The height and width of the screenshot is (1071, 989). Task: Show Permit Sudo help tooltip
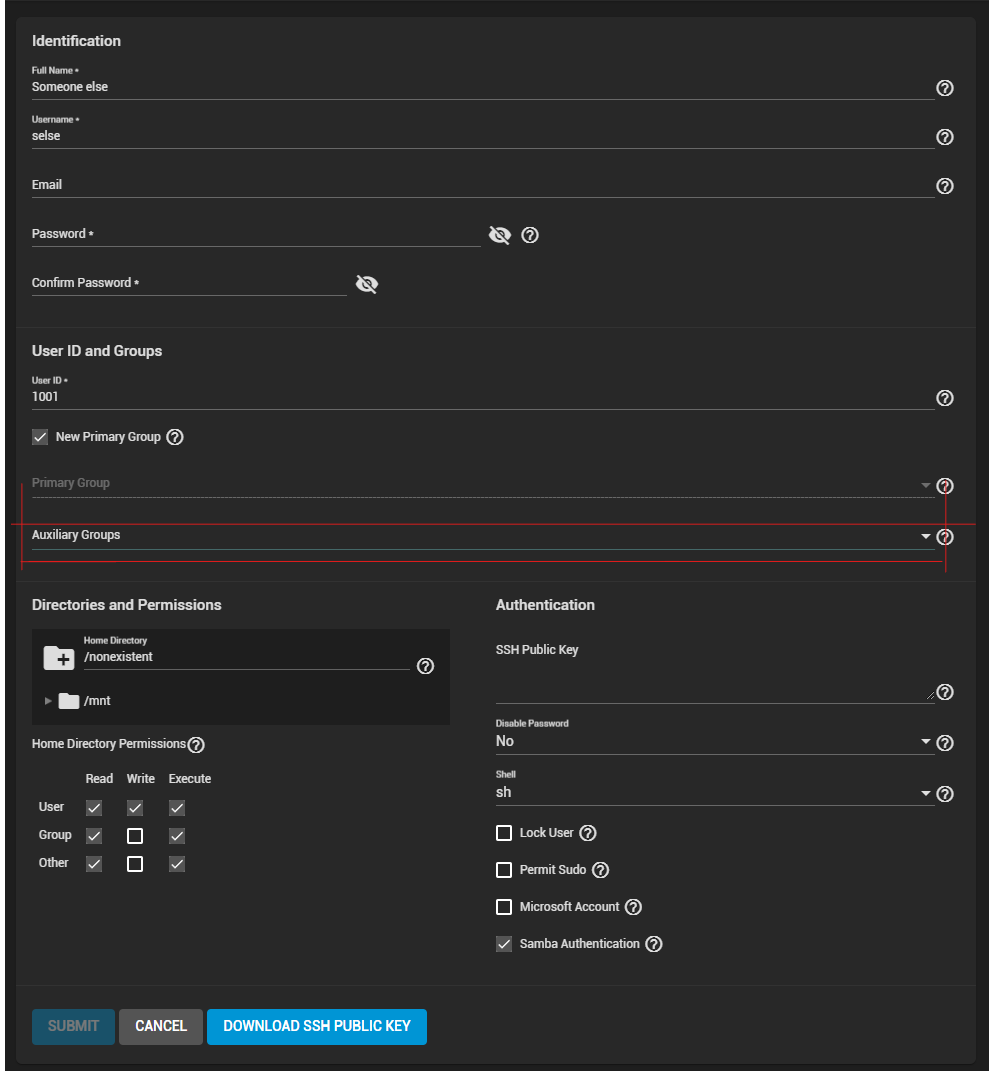point(600,870)
